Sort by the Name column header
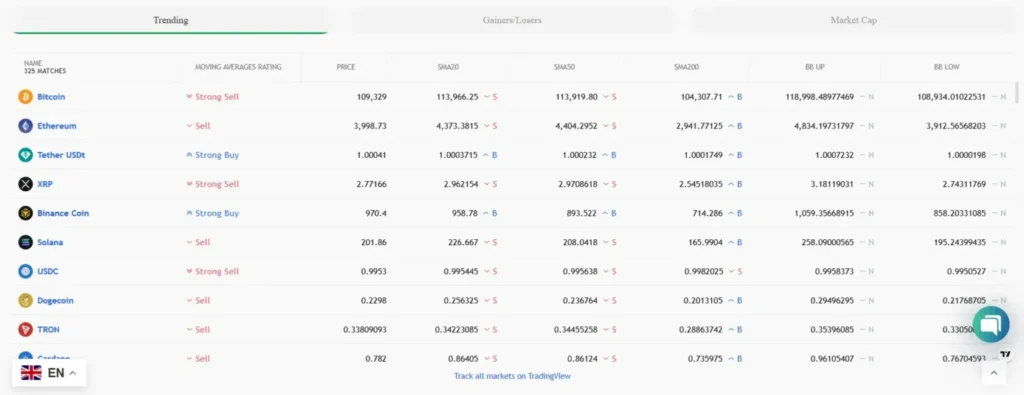The height and width of the screenshot is (395, 1024). coord(45,67)
